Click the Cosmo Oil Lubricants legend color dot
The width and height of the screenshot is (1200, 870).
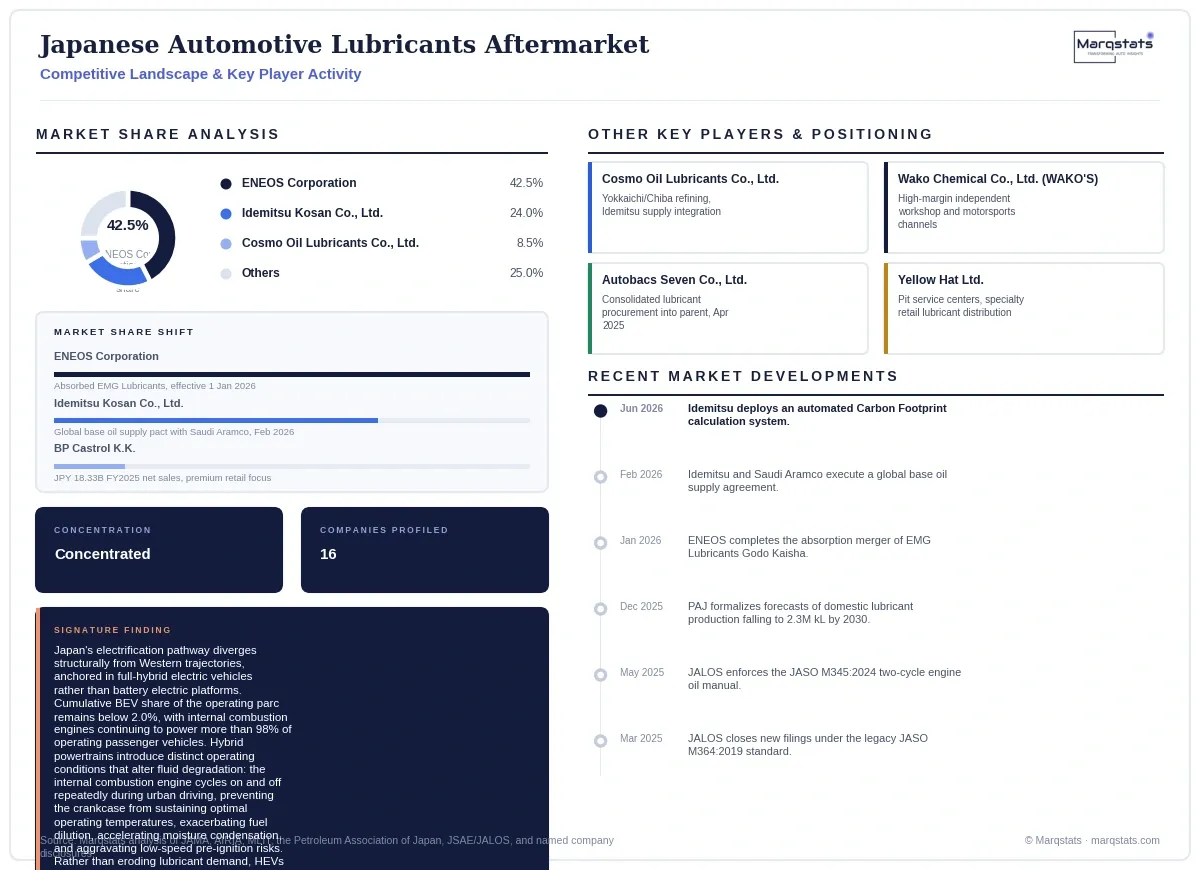click(226, 244)
